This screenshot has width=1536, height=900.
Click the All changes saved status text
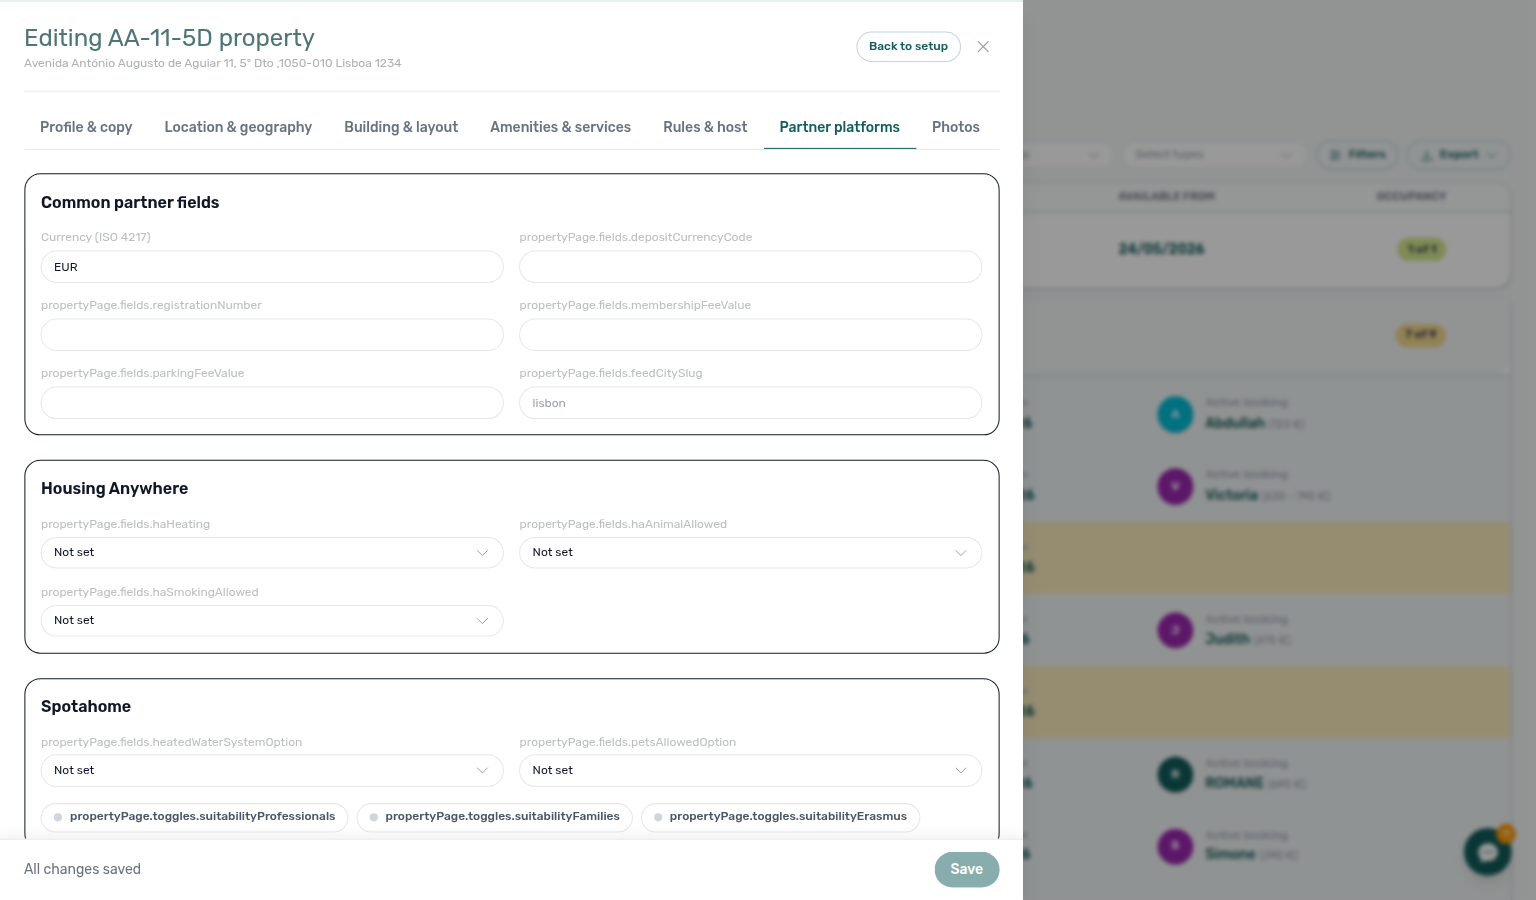(82, 869)
